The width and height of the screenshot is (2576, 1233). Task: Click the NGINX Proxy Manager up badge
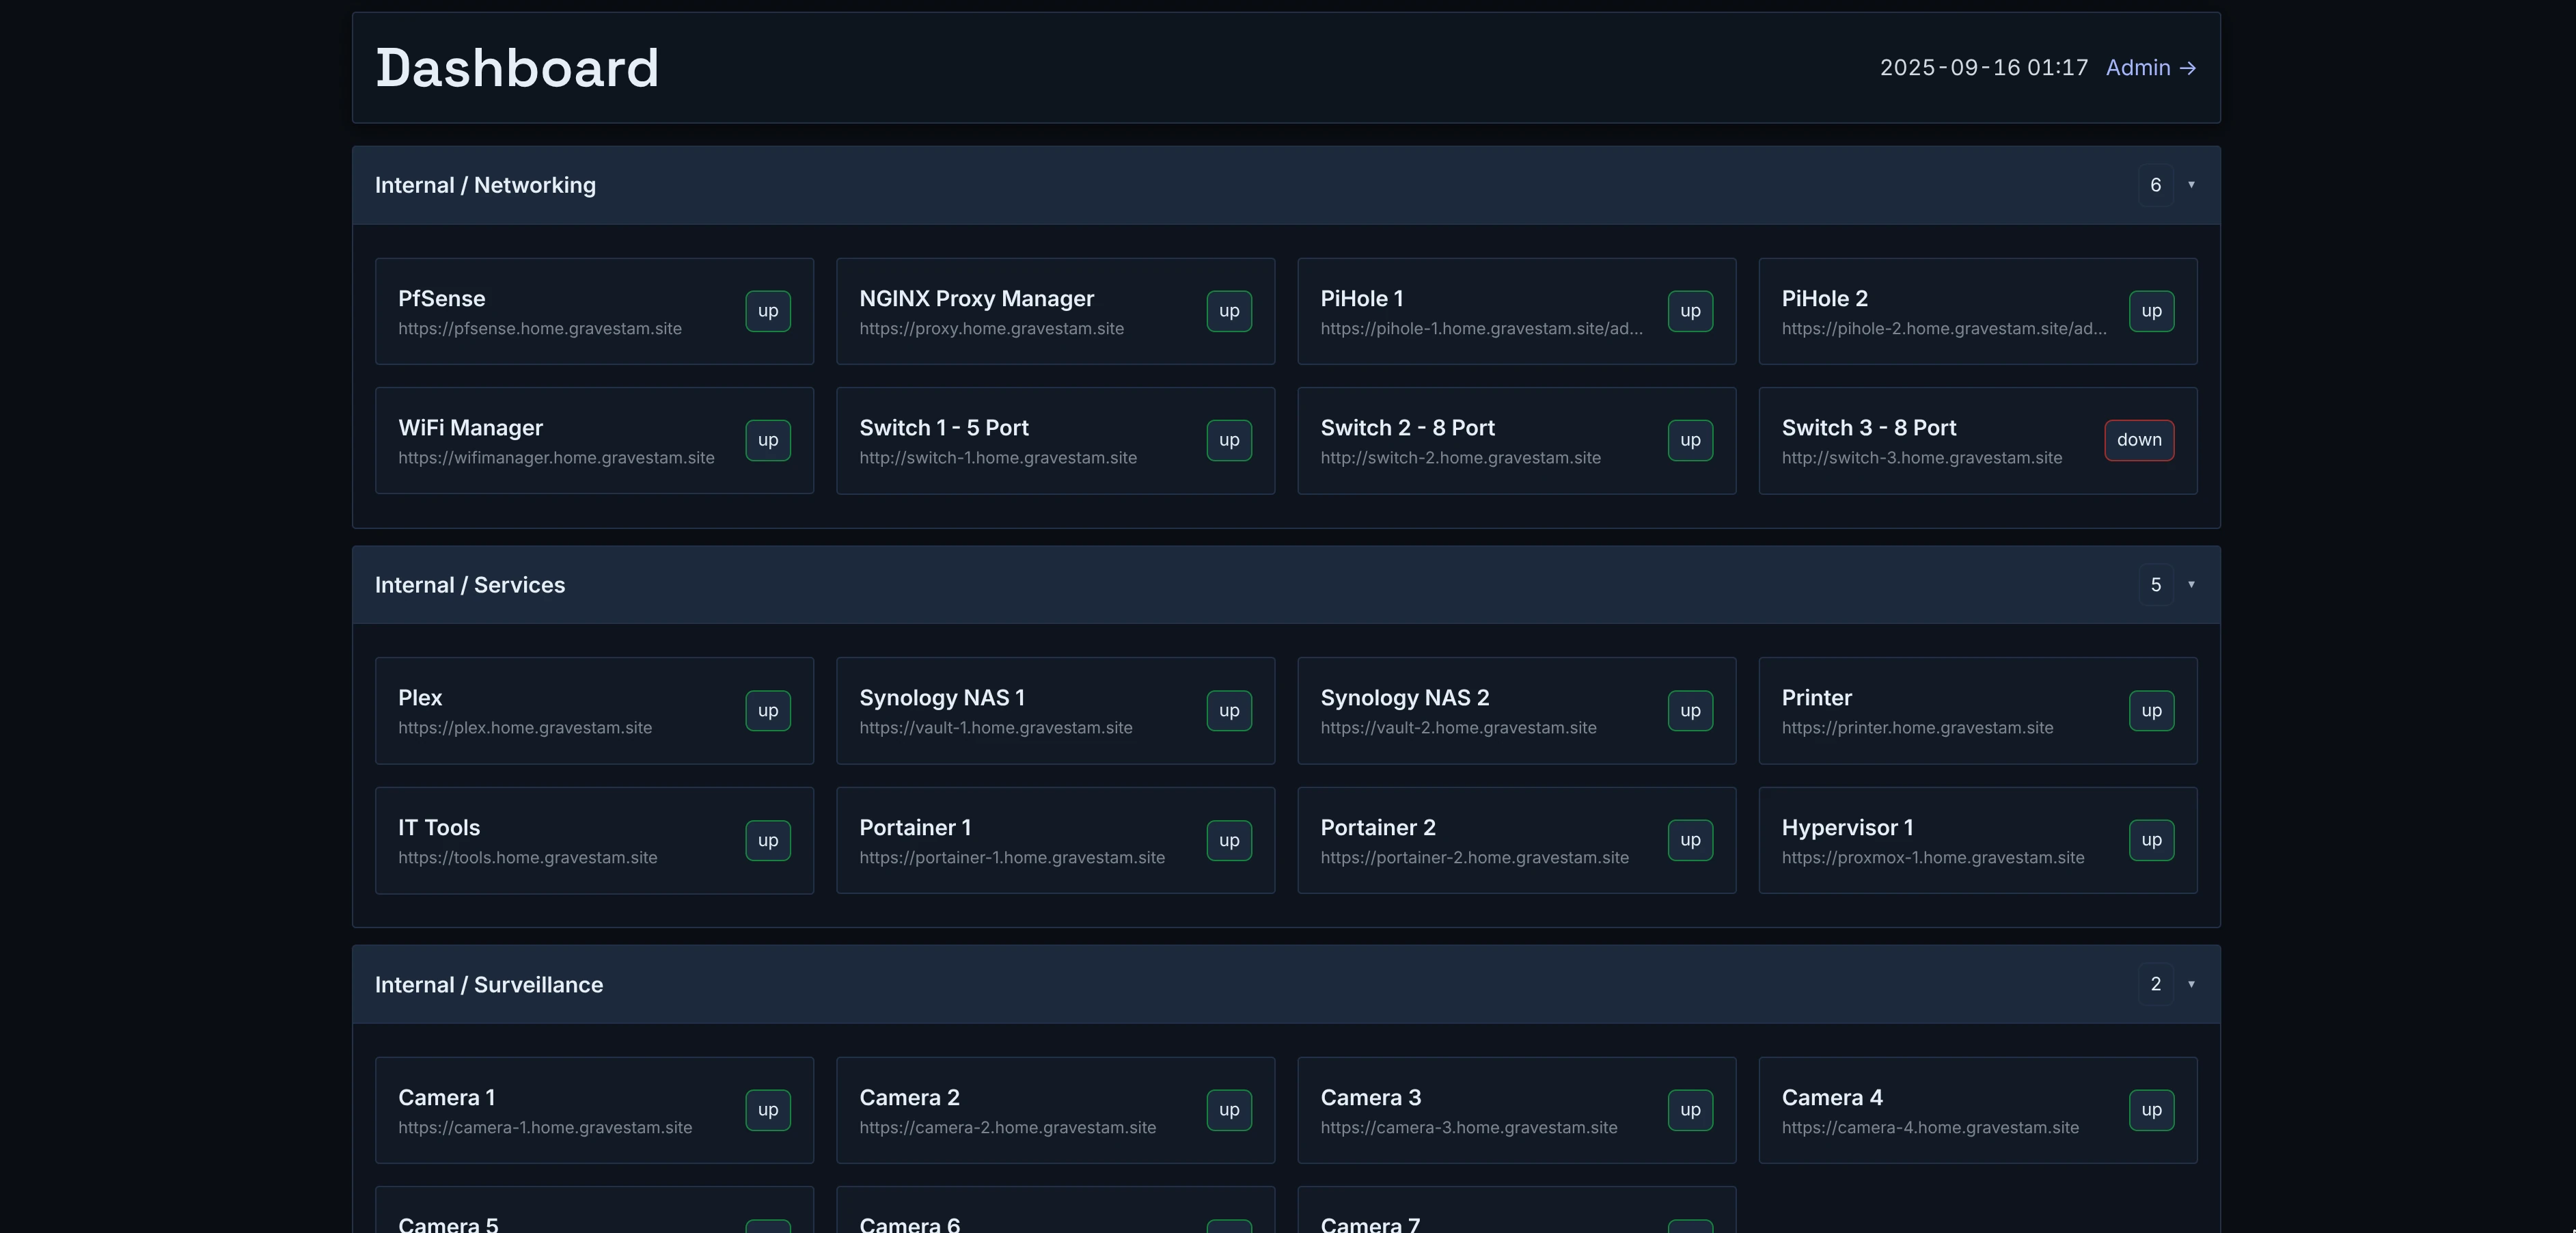1228,311
